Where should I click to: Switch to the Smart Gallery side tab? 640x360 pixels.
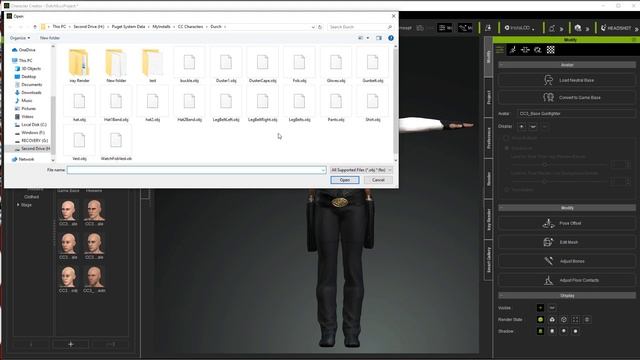tap(489, 260)
